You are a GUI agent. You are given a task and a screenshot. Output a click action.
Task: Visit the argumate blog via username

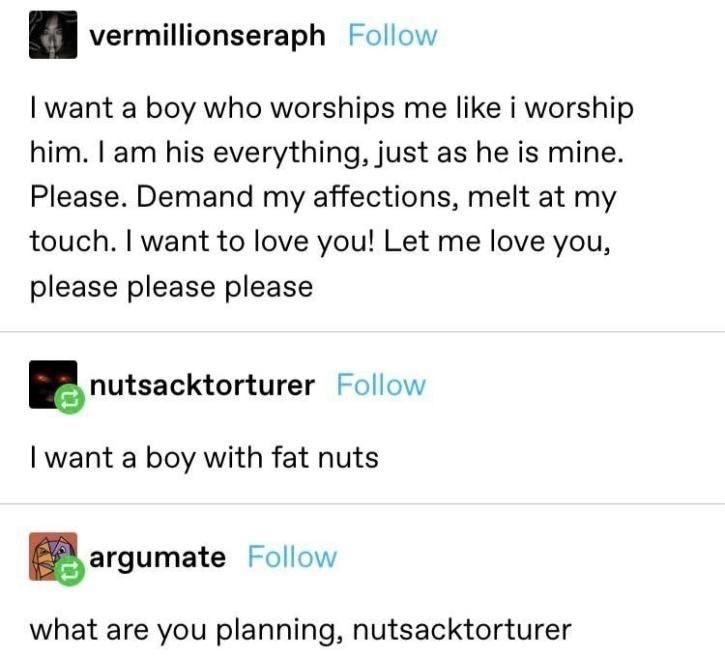[158, 557]
